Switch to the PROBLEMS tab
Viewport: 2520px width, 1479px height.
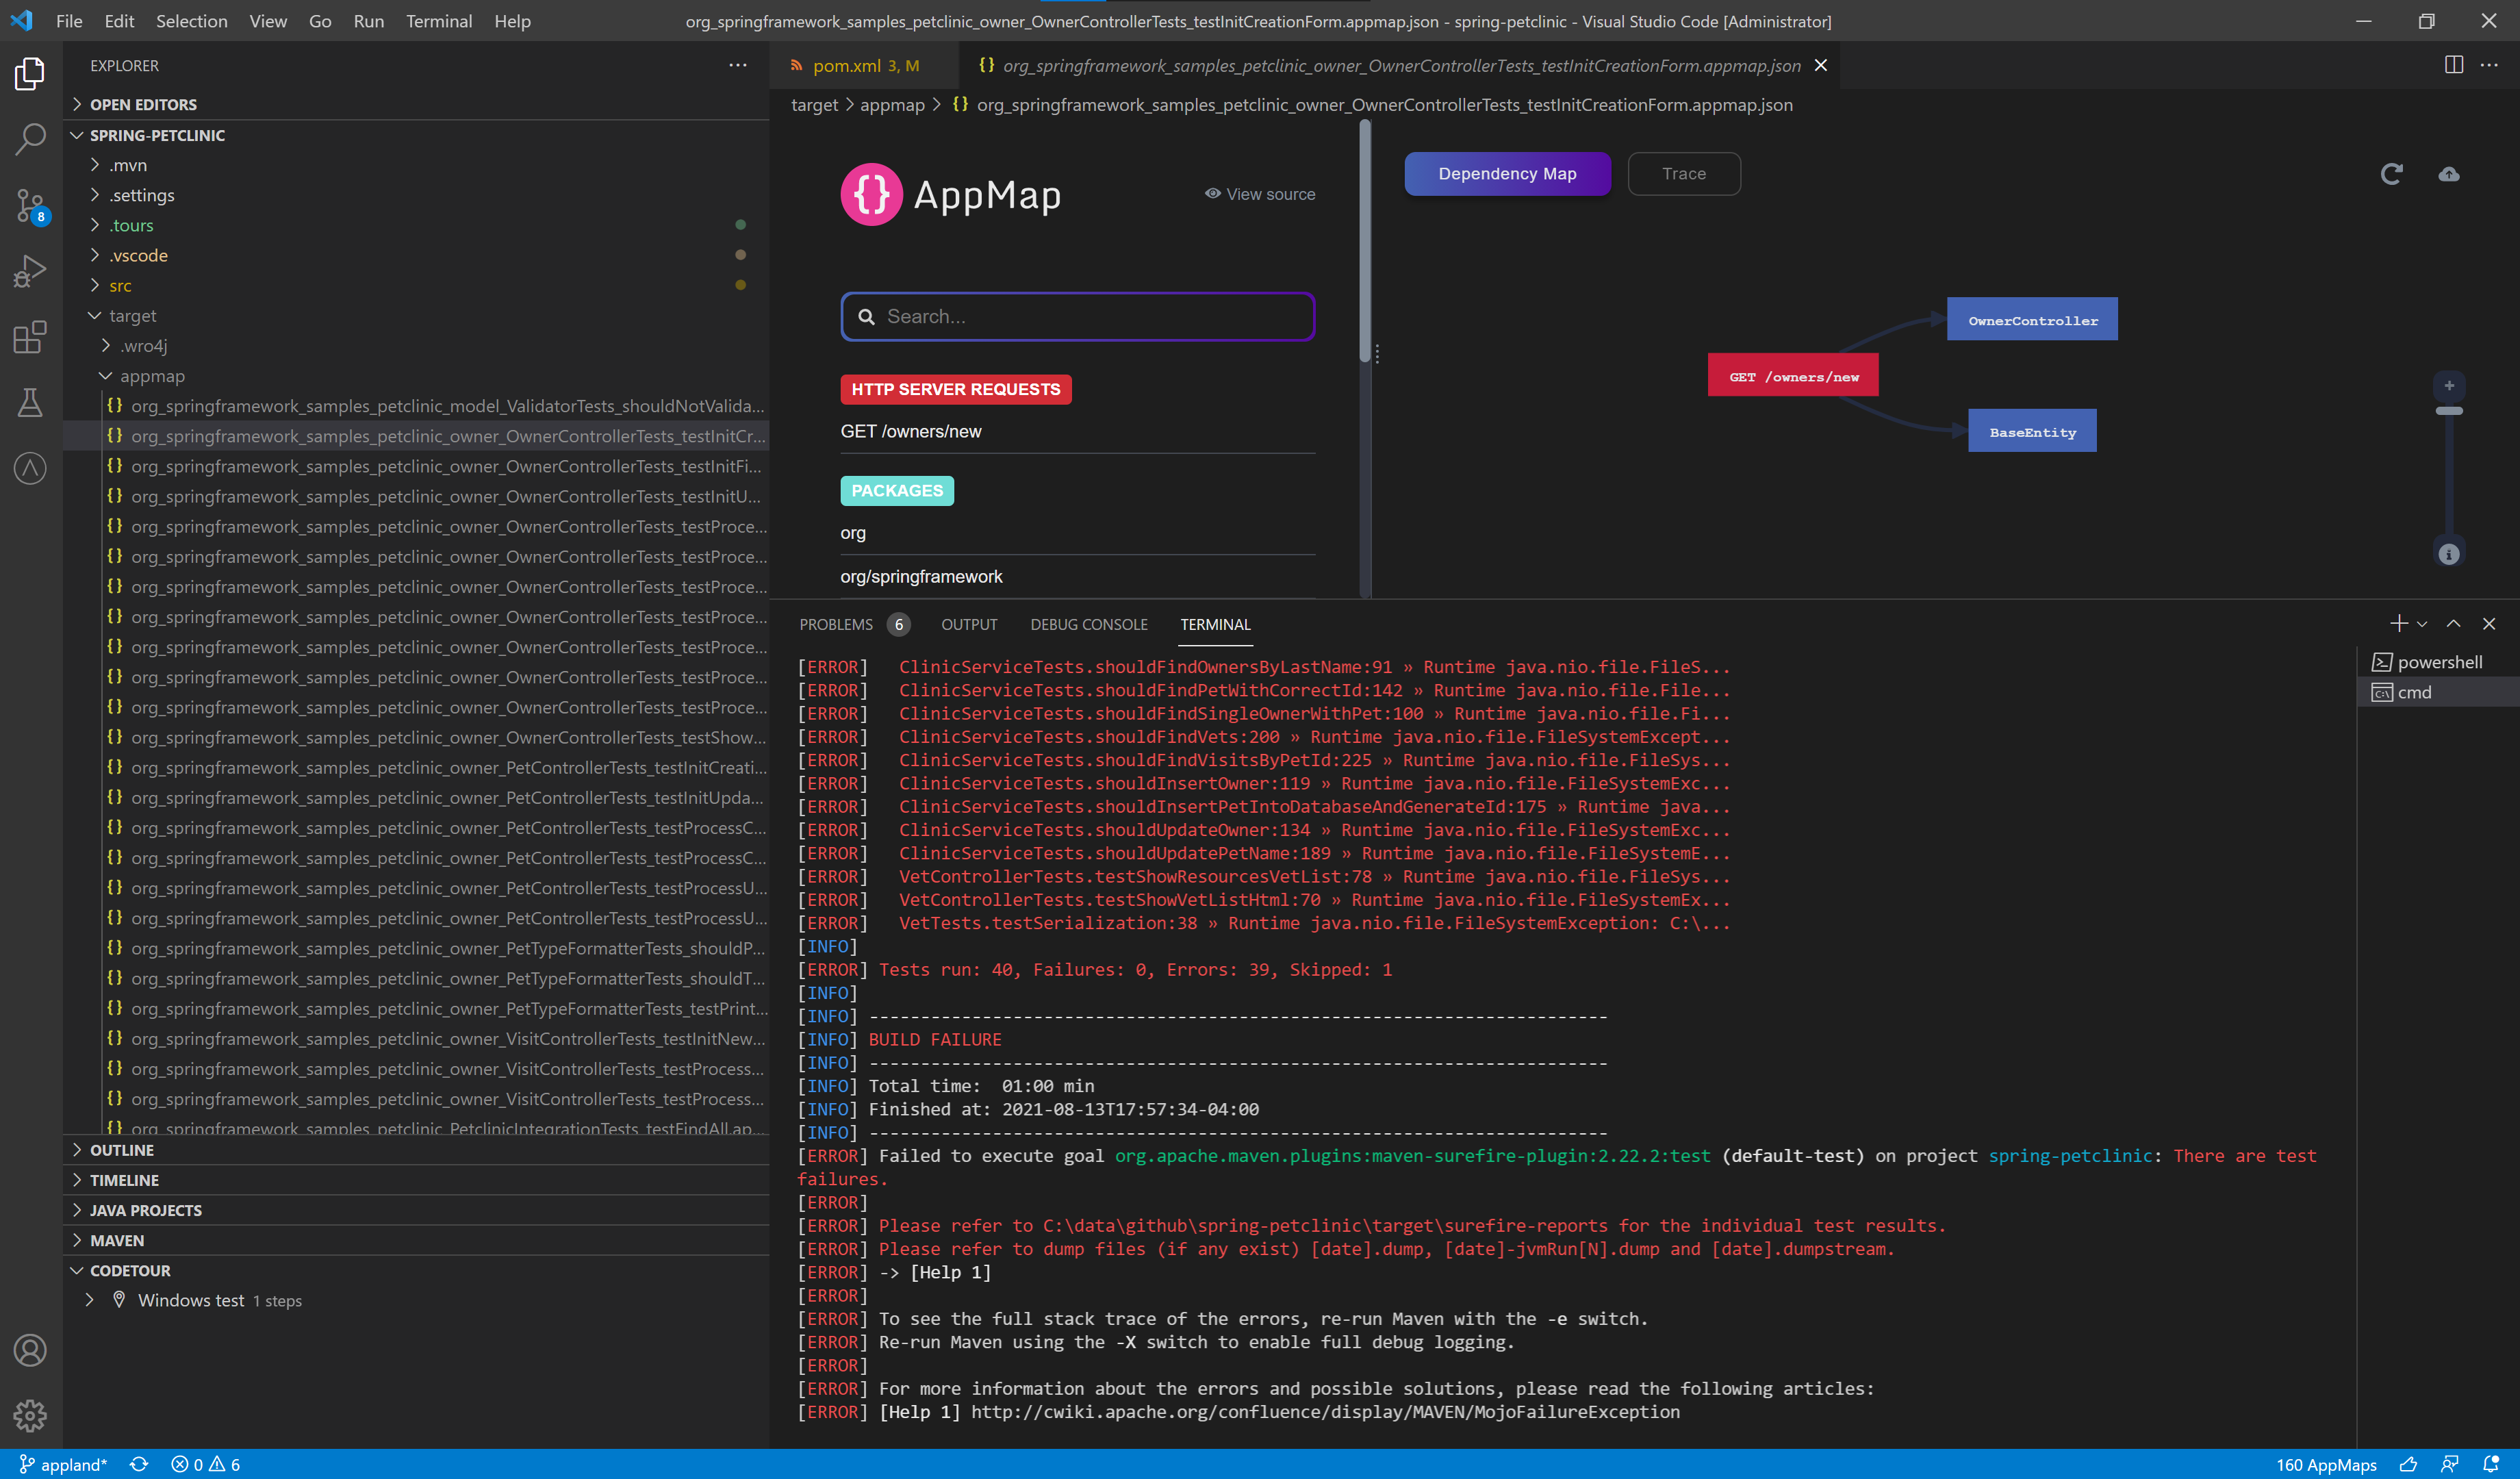(835, 624)
